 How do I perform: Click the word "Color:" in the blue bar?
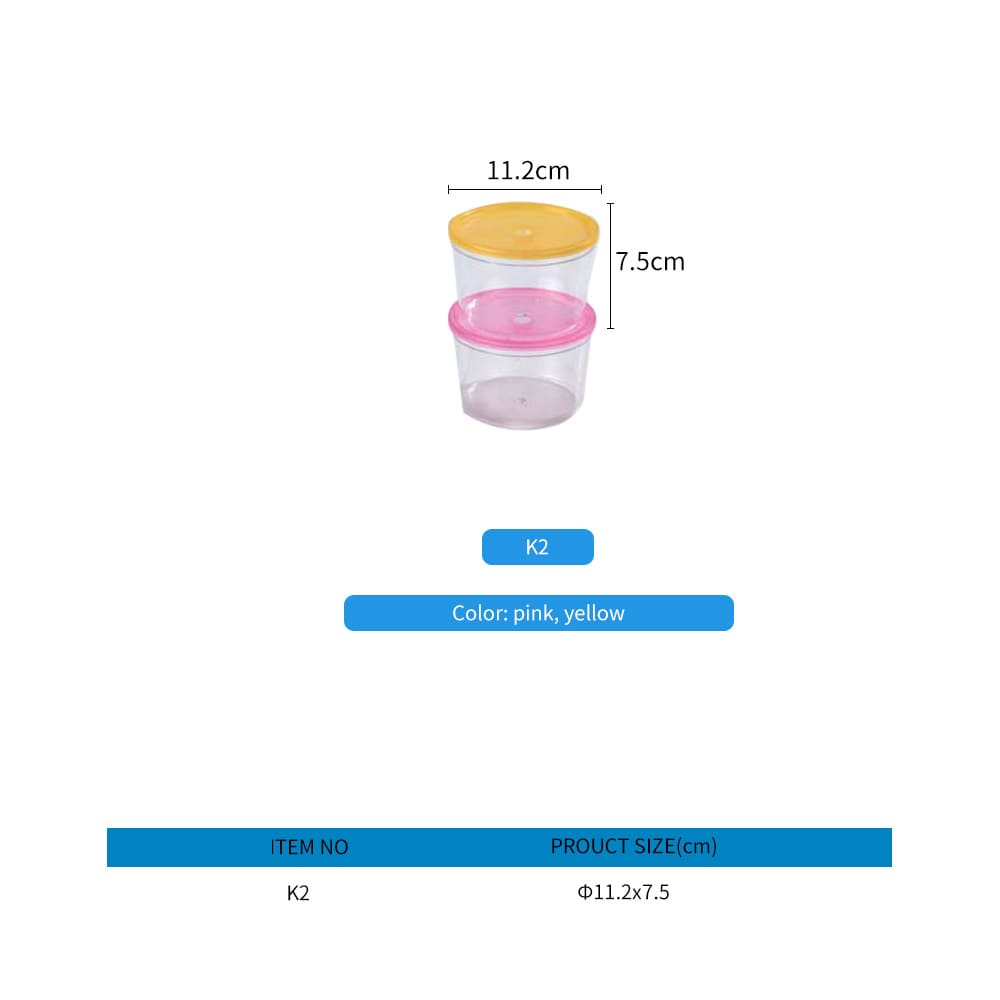[480, 613]
